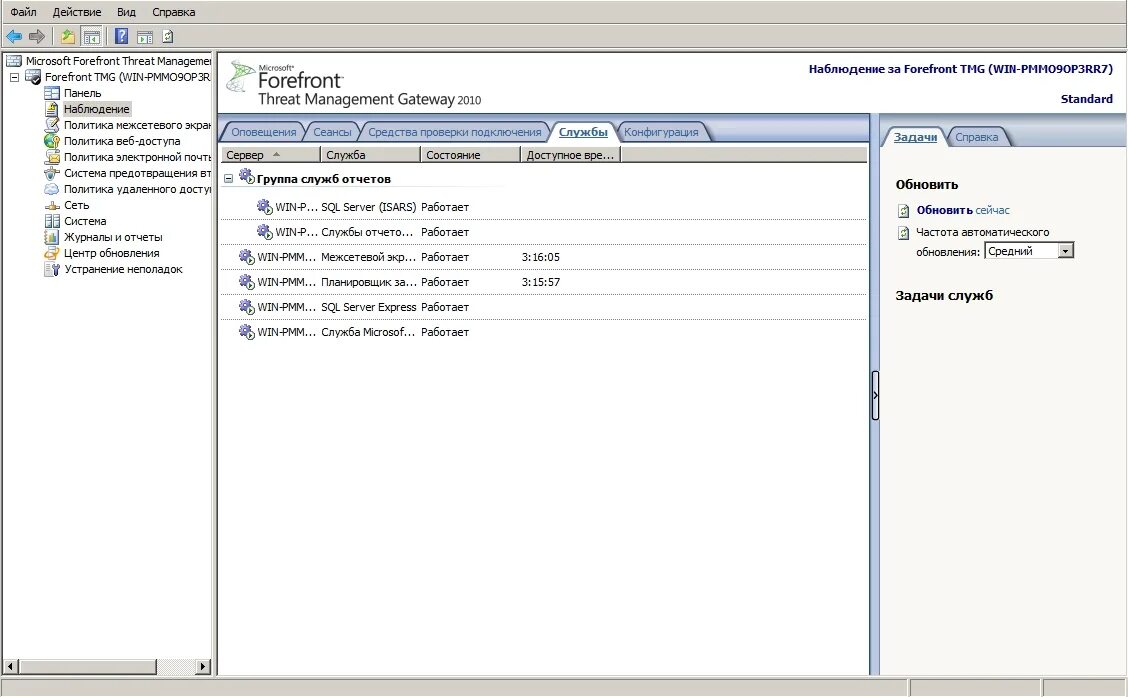Open the Вид menu
Viewport: 1128px width, 697px height.
[x=125, y=11]
